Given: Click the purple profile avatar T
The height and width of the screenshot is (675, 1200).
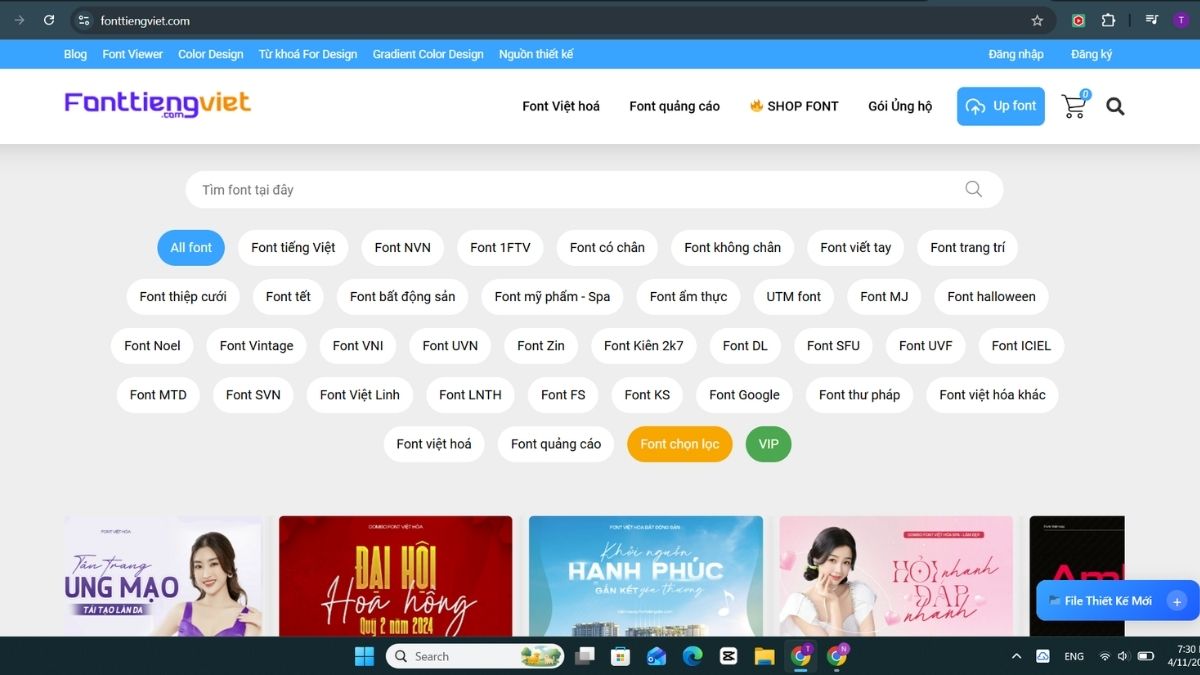Looking at the screenshot, I should point(1179,20).
